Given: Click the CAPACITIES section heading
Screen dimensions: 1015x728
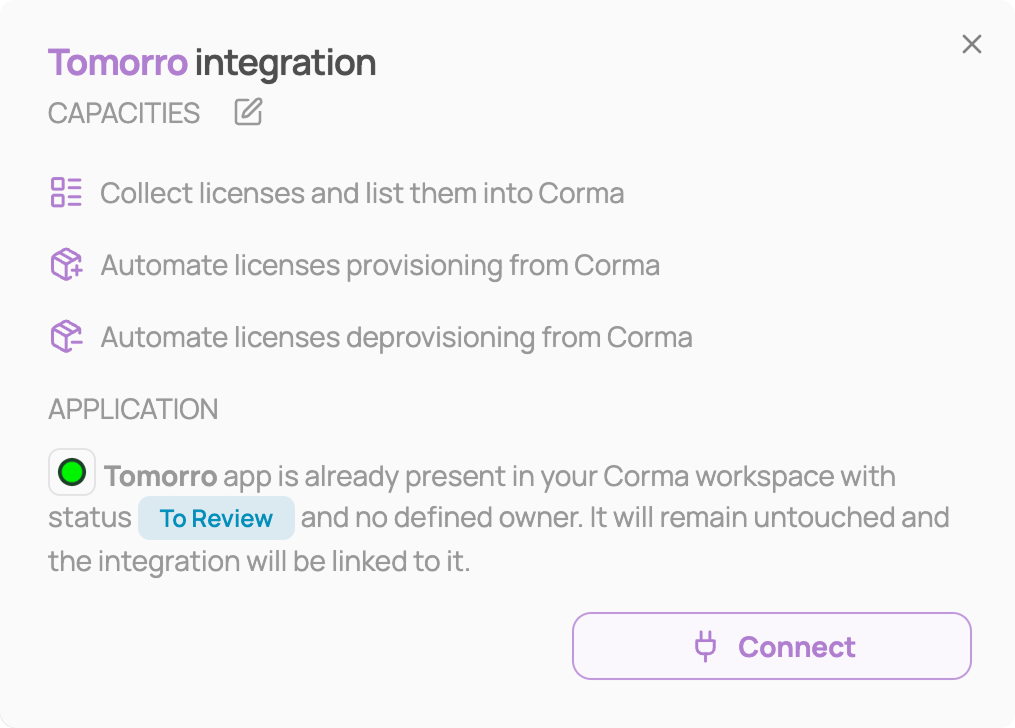Looking at the screenshot, I should 124,113.
